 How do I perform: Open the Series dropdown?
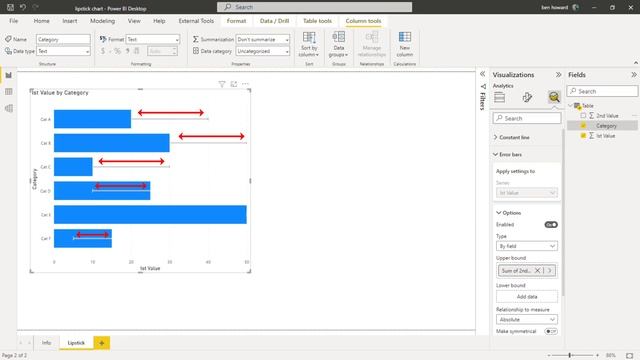pos(527,193)
